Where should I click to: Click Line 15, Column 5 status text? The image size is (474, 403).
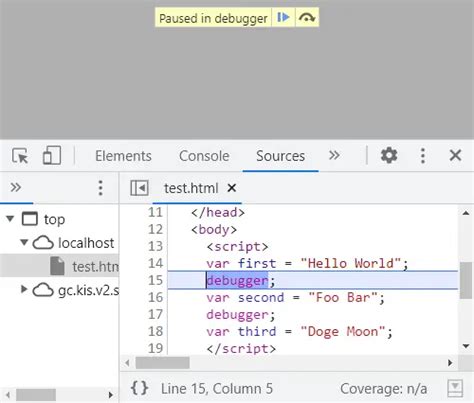pyautogui.click(x=217, y=389)
